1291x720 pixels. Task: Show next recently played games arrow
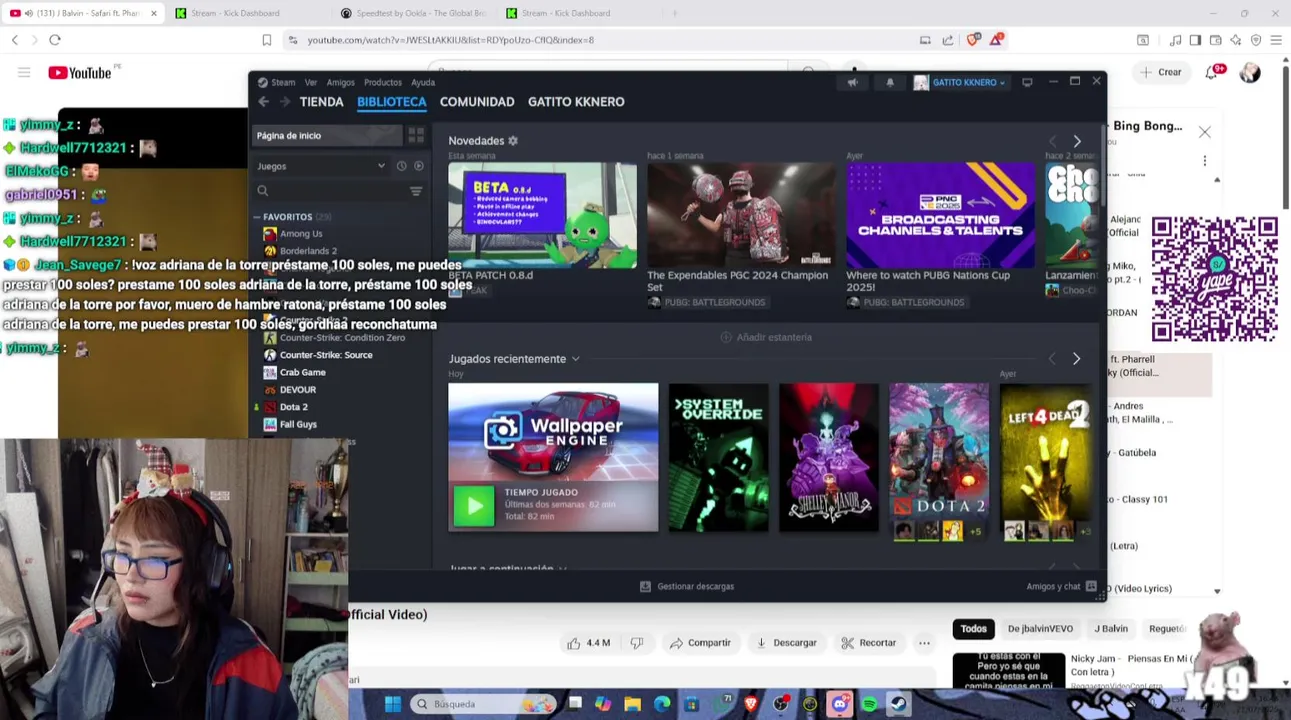pyautogui.click(x=1077, y=359)
